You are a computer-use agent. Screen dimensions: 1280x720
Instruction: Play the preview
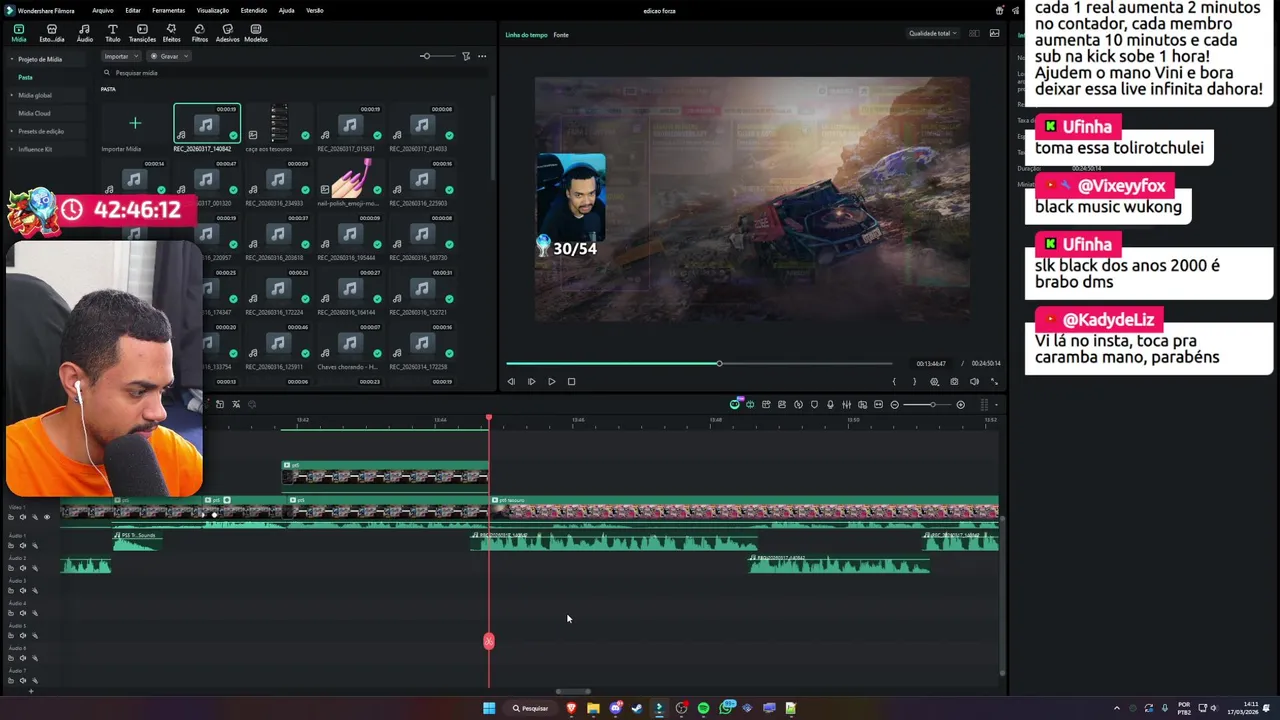coord(551,381)
